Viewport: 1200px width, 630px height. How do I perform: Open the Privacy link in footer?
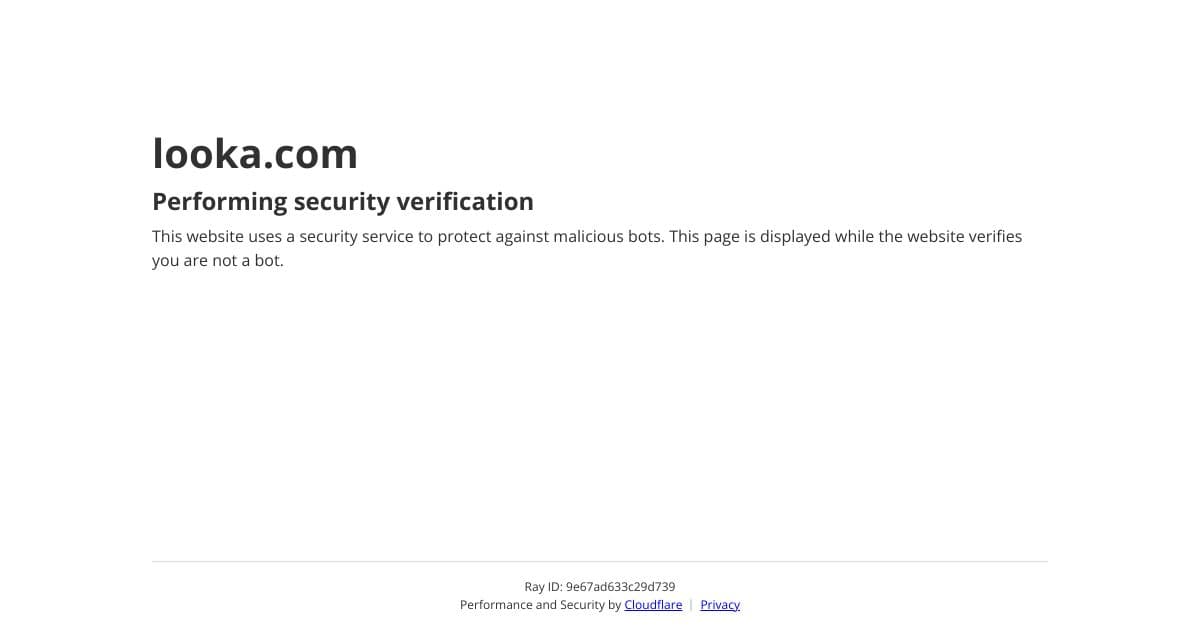[720, 605]
